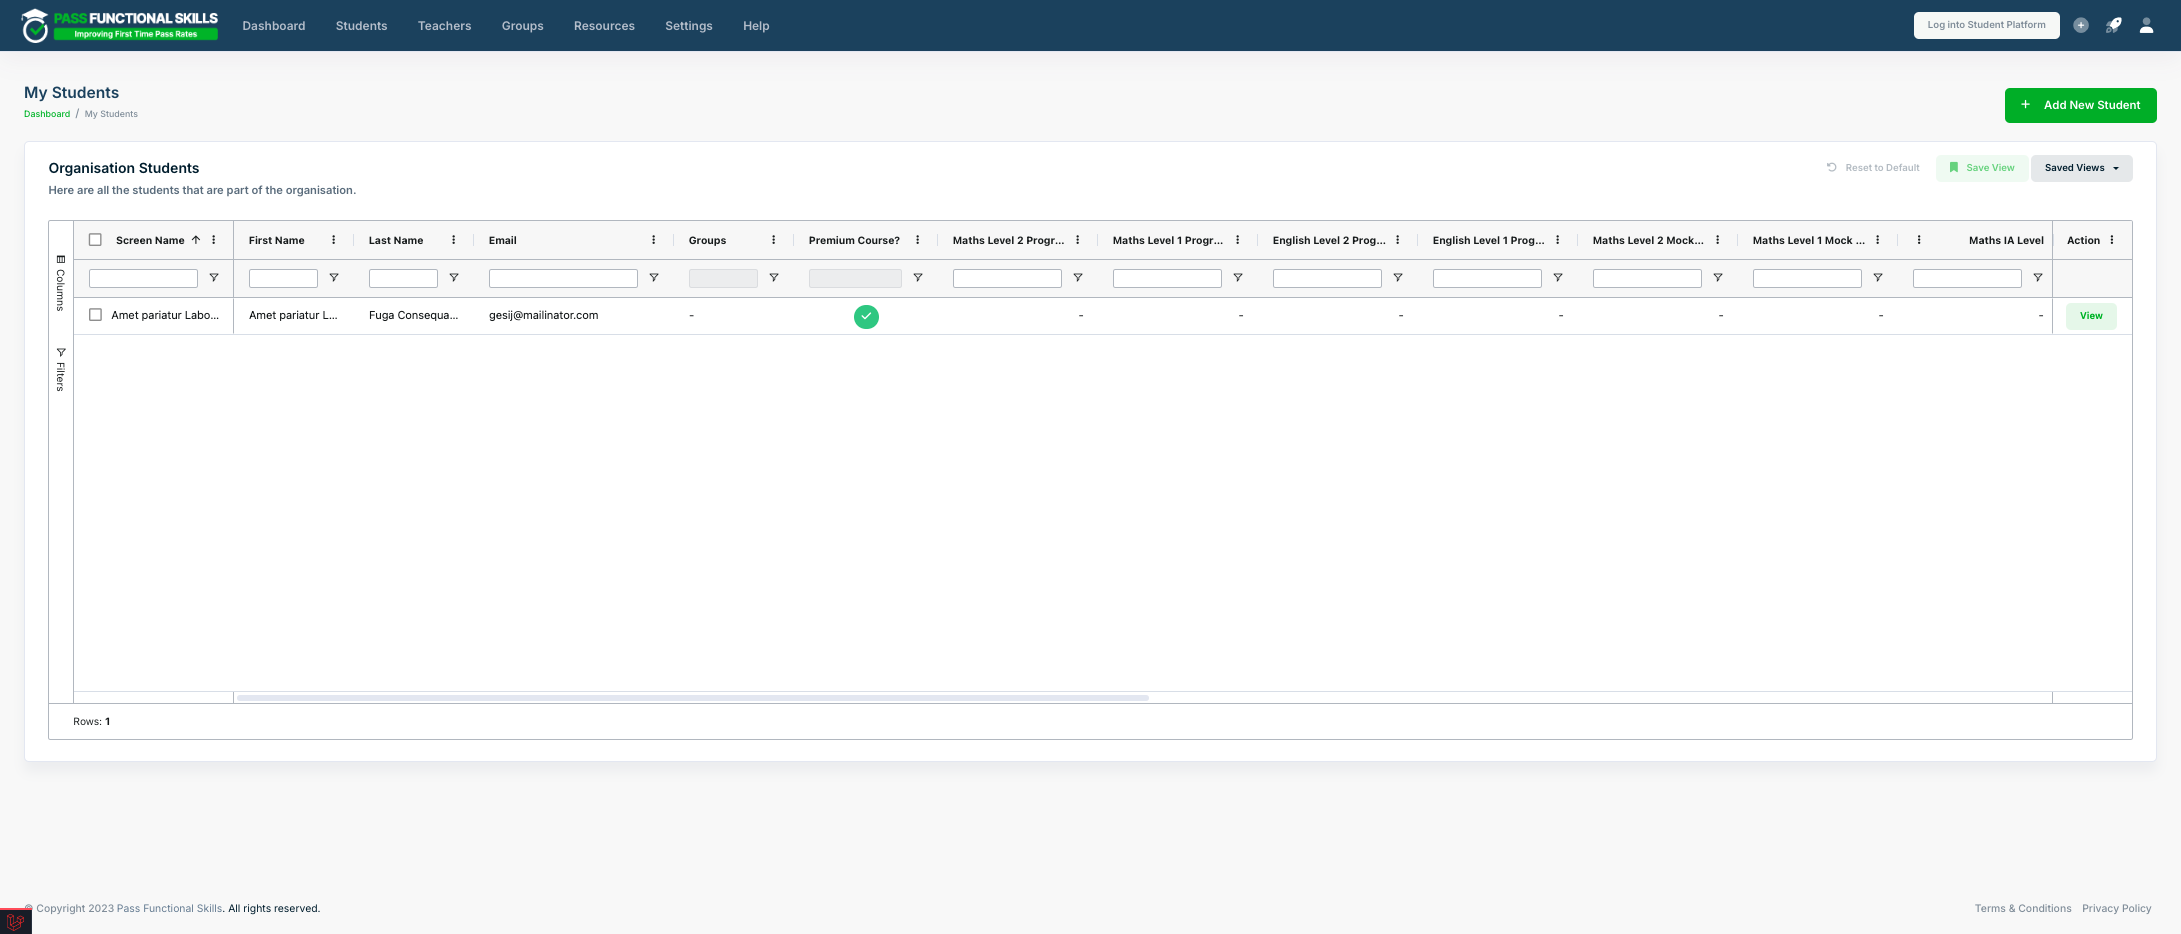Click the Pass Functional Skills logo

pos(120,26)
